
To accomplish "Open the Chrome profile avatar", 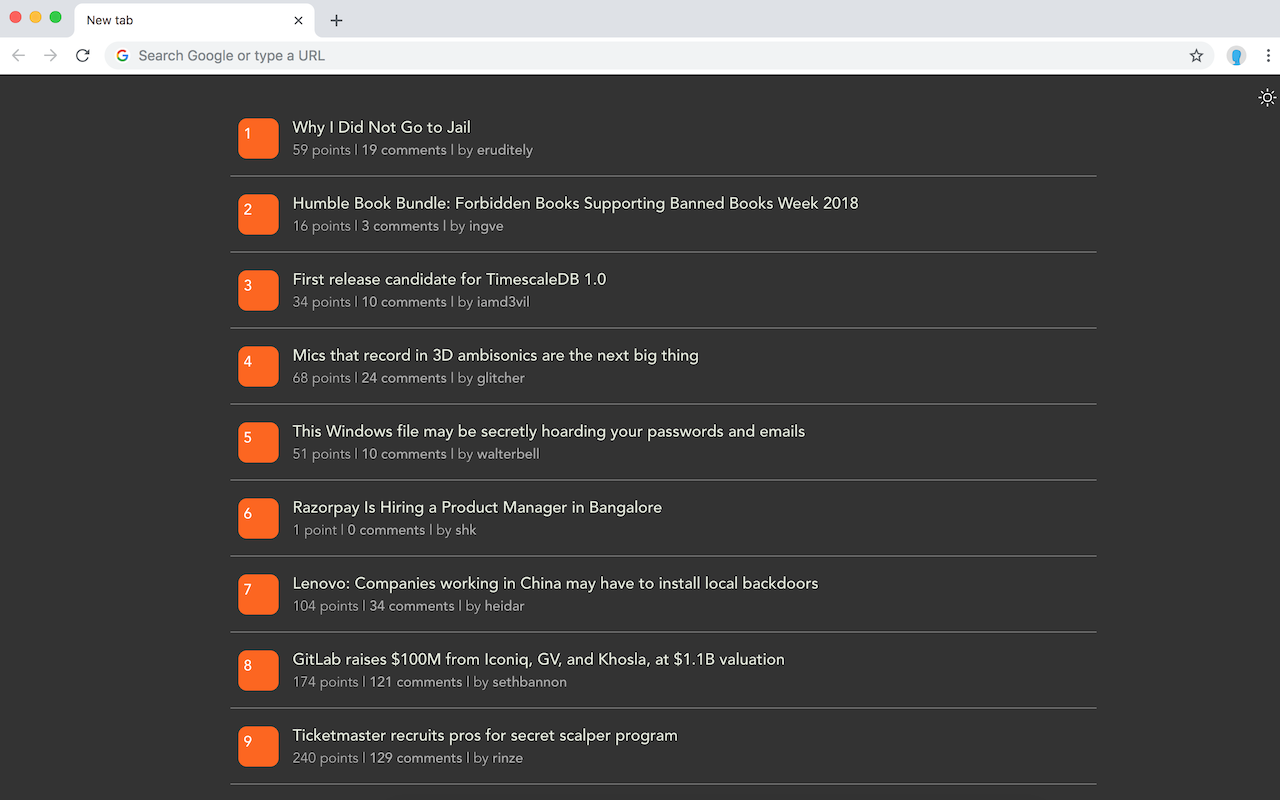I will (1237, 56).
